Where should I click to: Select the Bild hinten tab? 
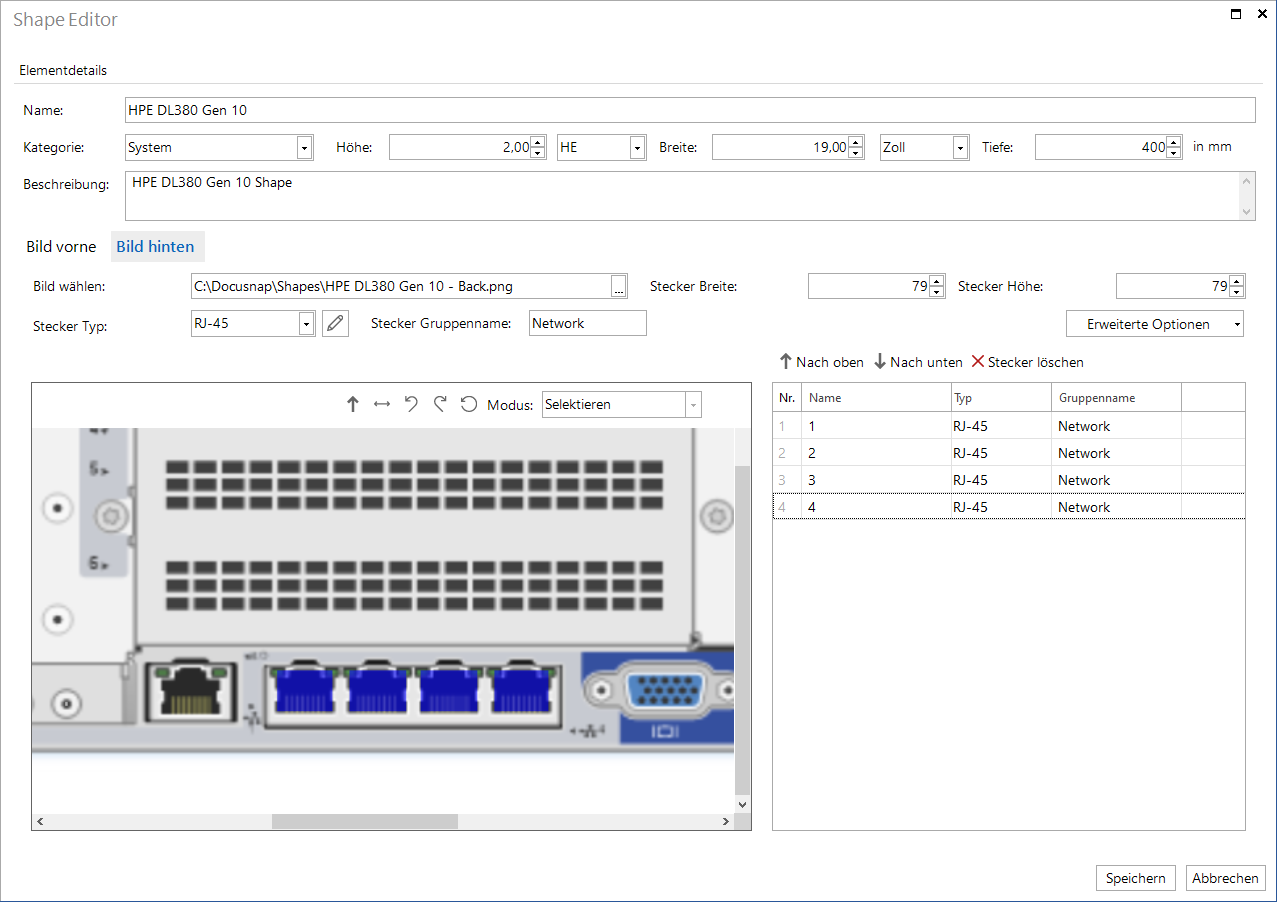[155, 246]
